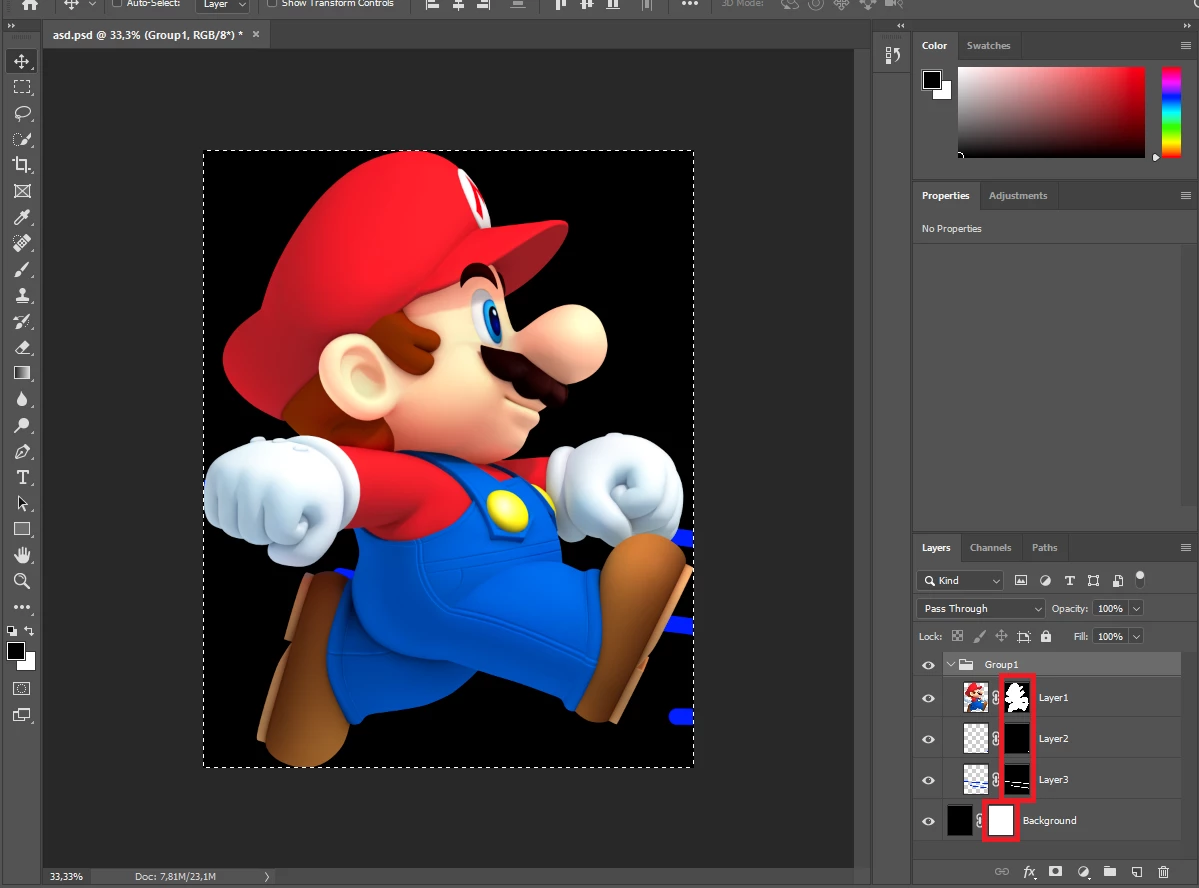Screen dimensions: 1199x888
Task: Select the Pen tool
Action: 22,451
